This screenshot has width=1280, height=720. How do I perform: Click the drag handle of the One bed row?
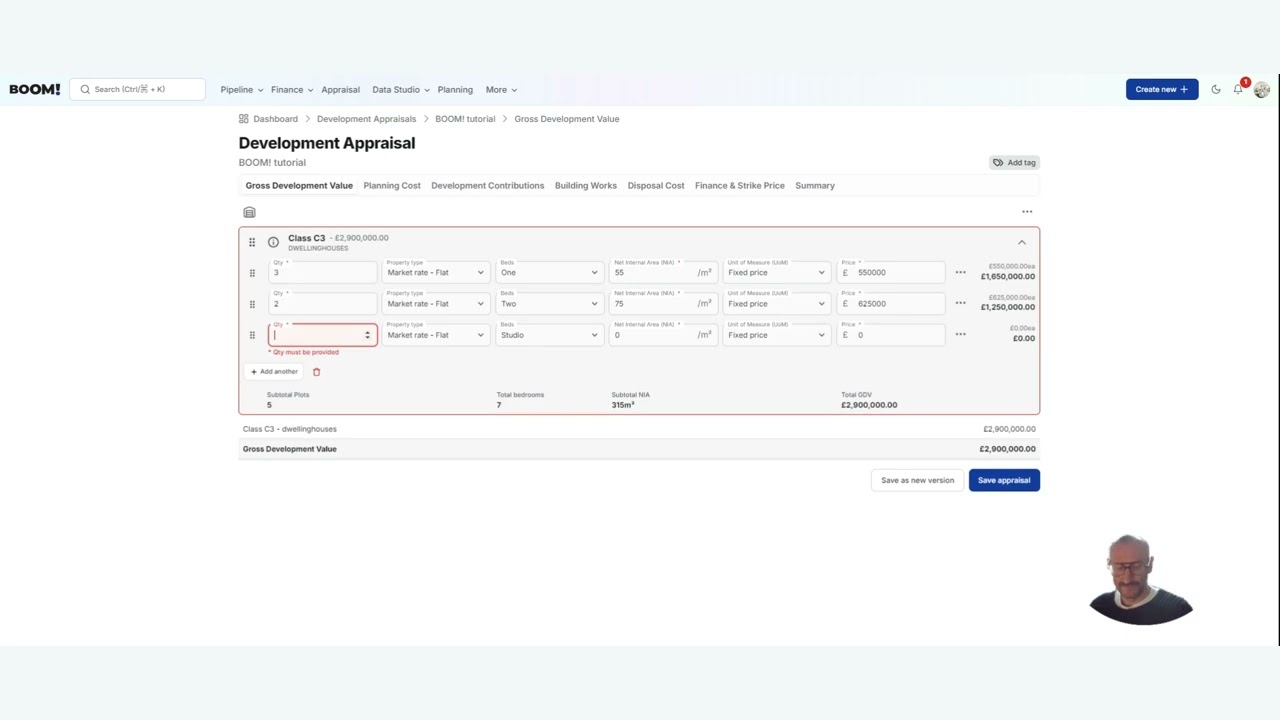pos(252,273)
